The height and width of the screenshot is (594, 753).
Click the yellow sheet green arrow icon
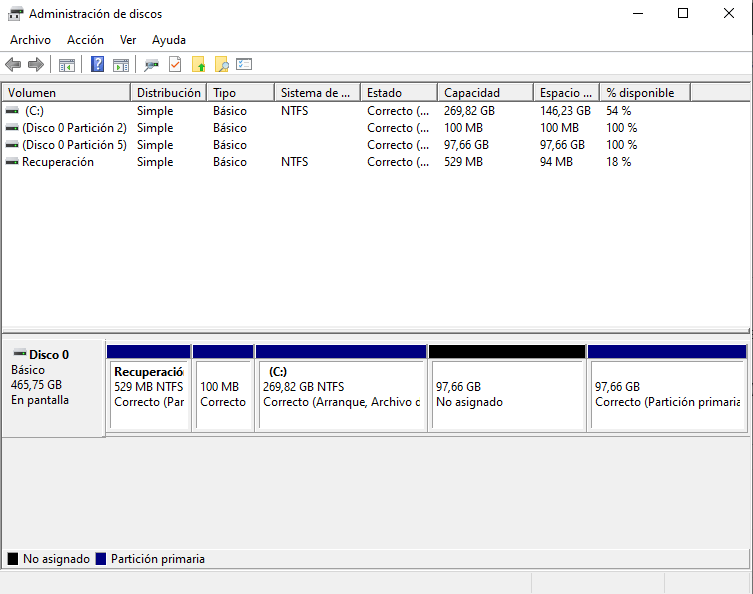click(199, 65)
